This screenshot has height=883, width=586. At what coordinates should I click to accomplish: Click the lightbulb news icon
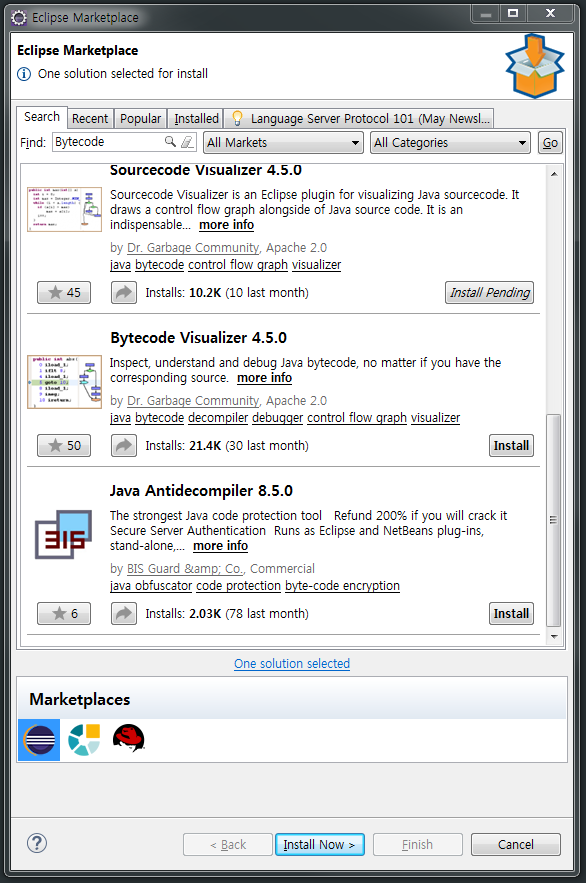pos(237,118)
